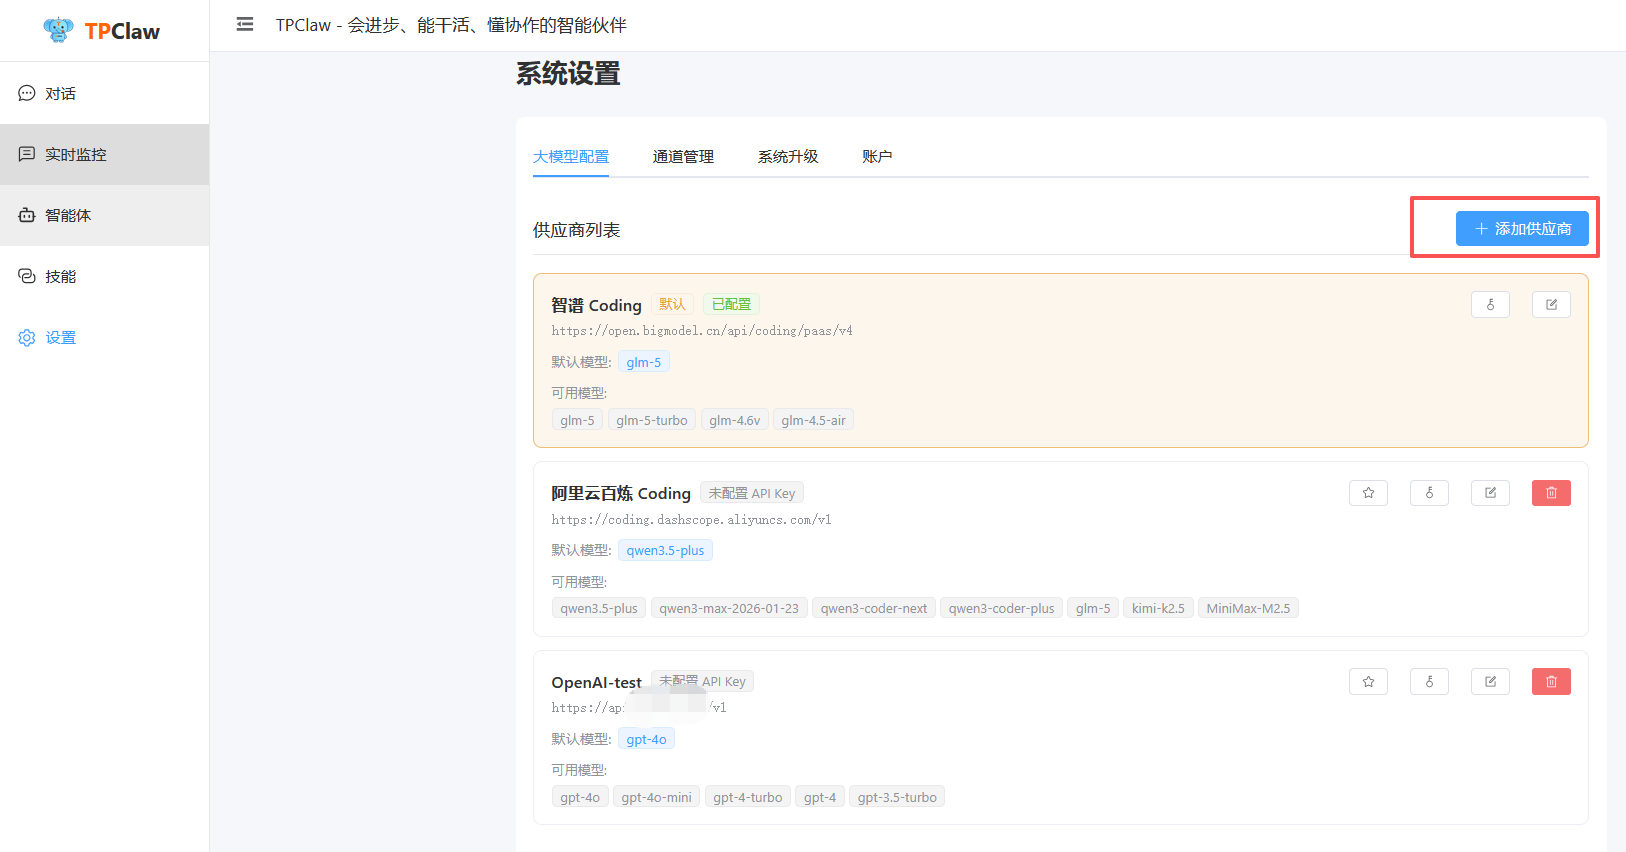Click the coding.dashscope.aliyuncs.com URL
This screenshot has height=852, width=1626.
click(691, 520)
